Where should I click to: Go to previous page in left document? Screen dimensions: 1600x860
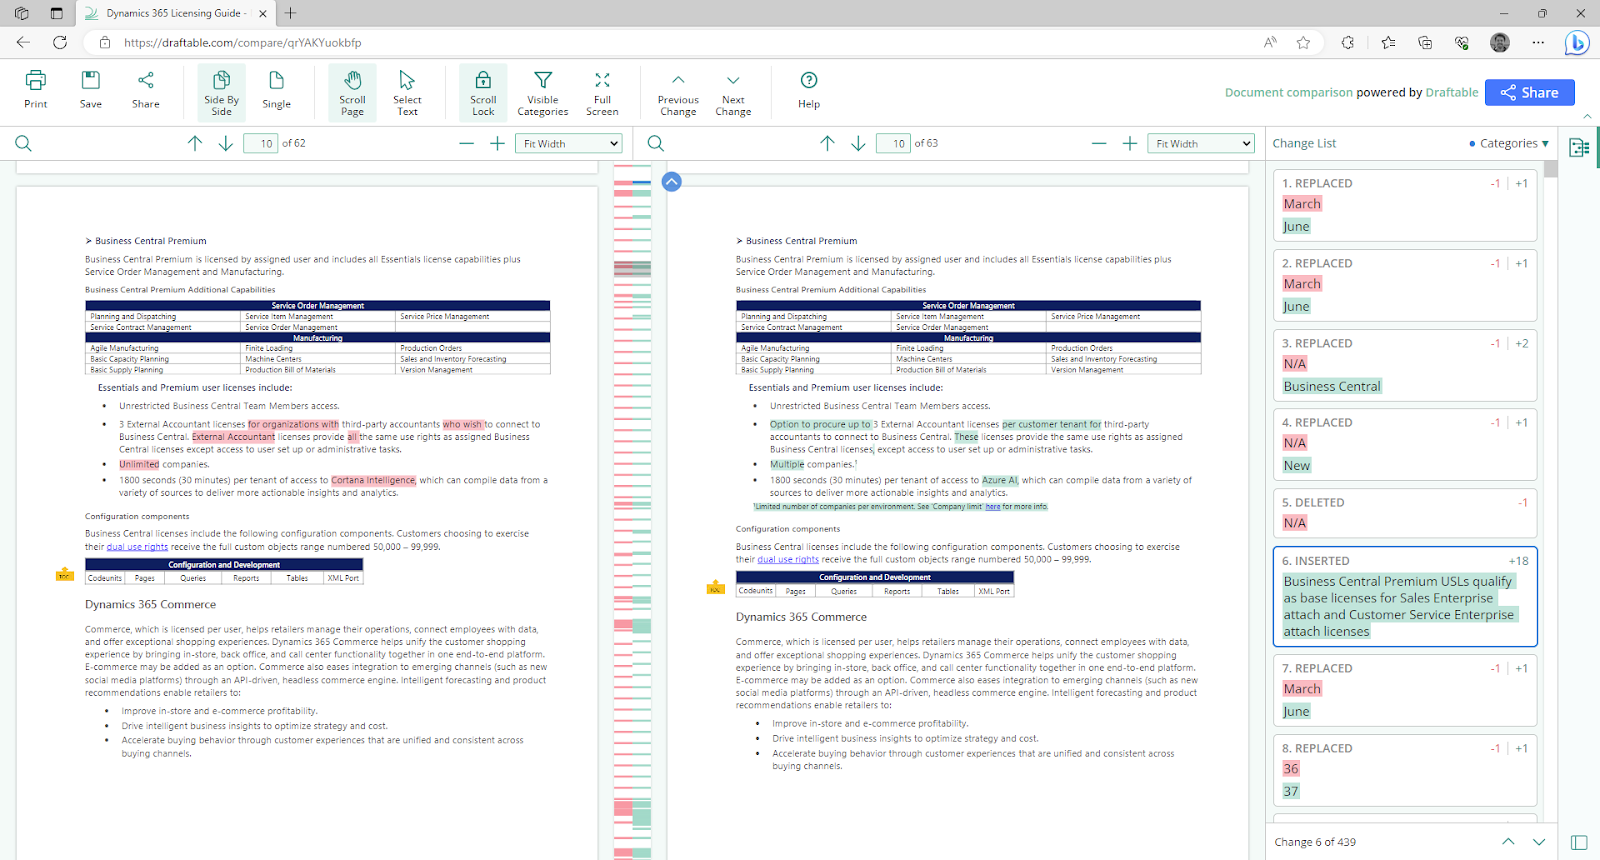pyautogui.click(x=195, y=144)
